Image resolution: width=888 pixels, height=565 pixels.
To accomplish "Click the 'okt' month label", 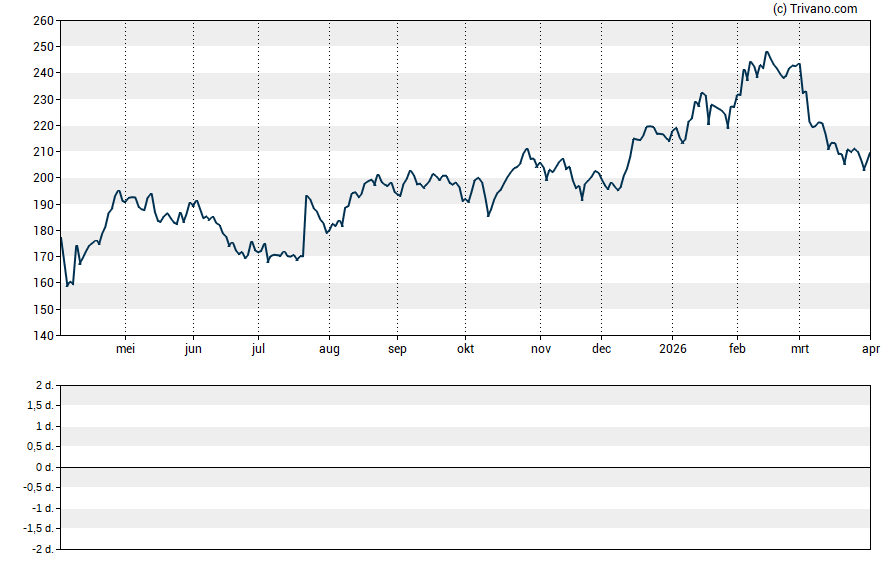I will [x=465, y=349].
